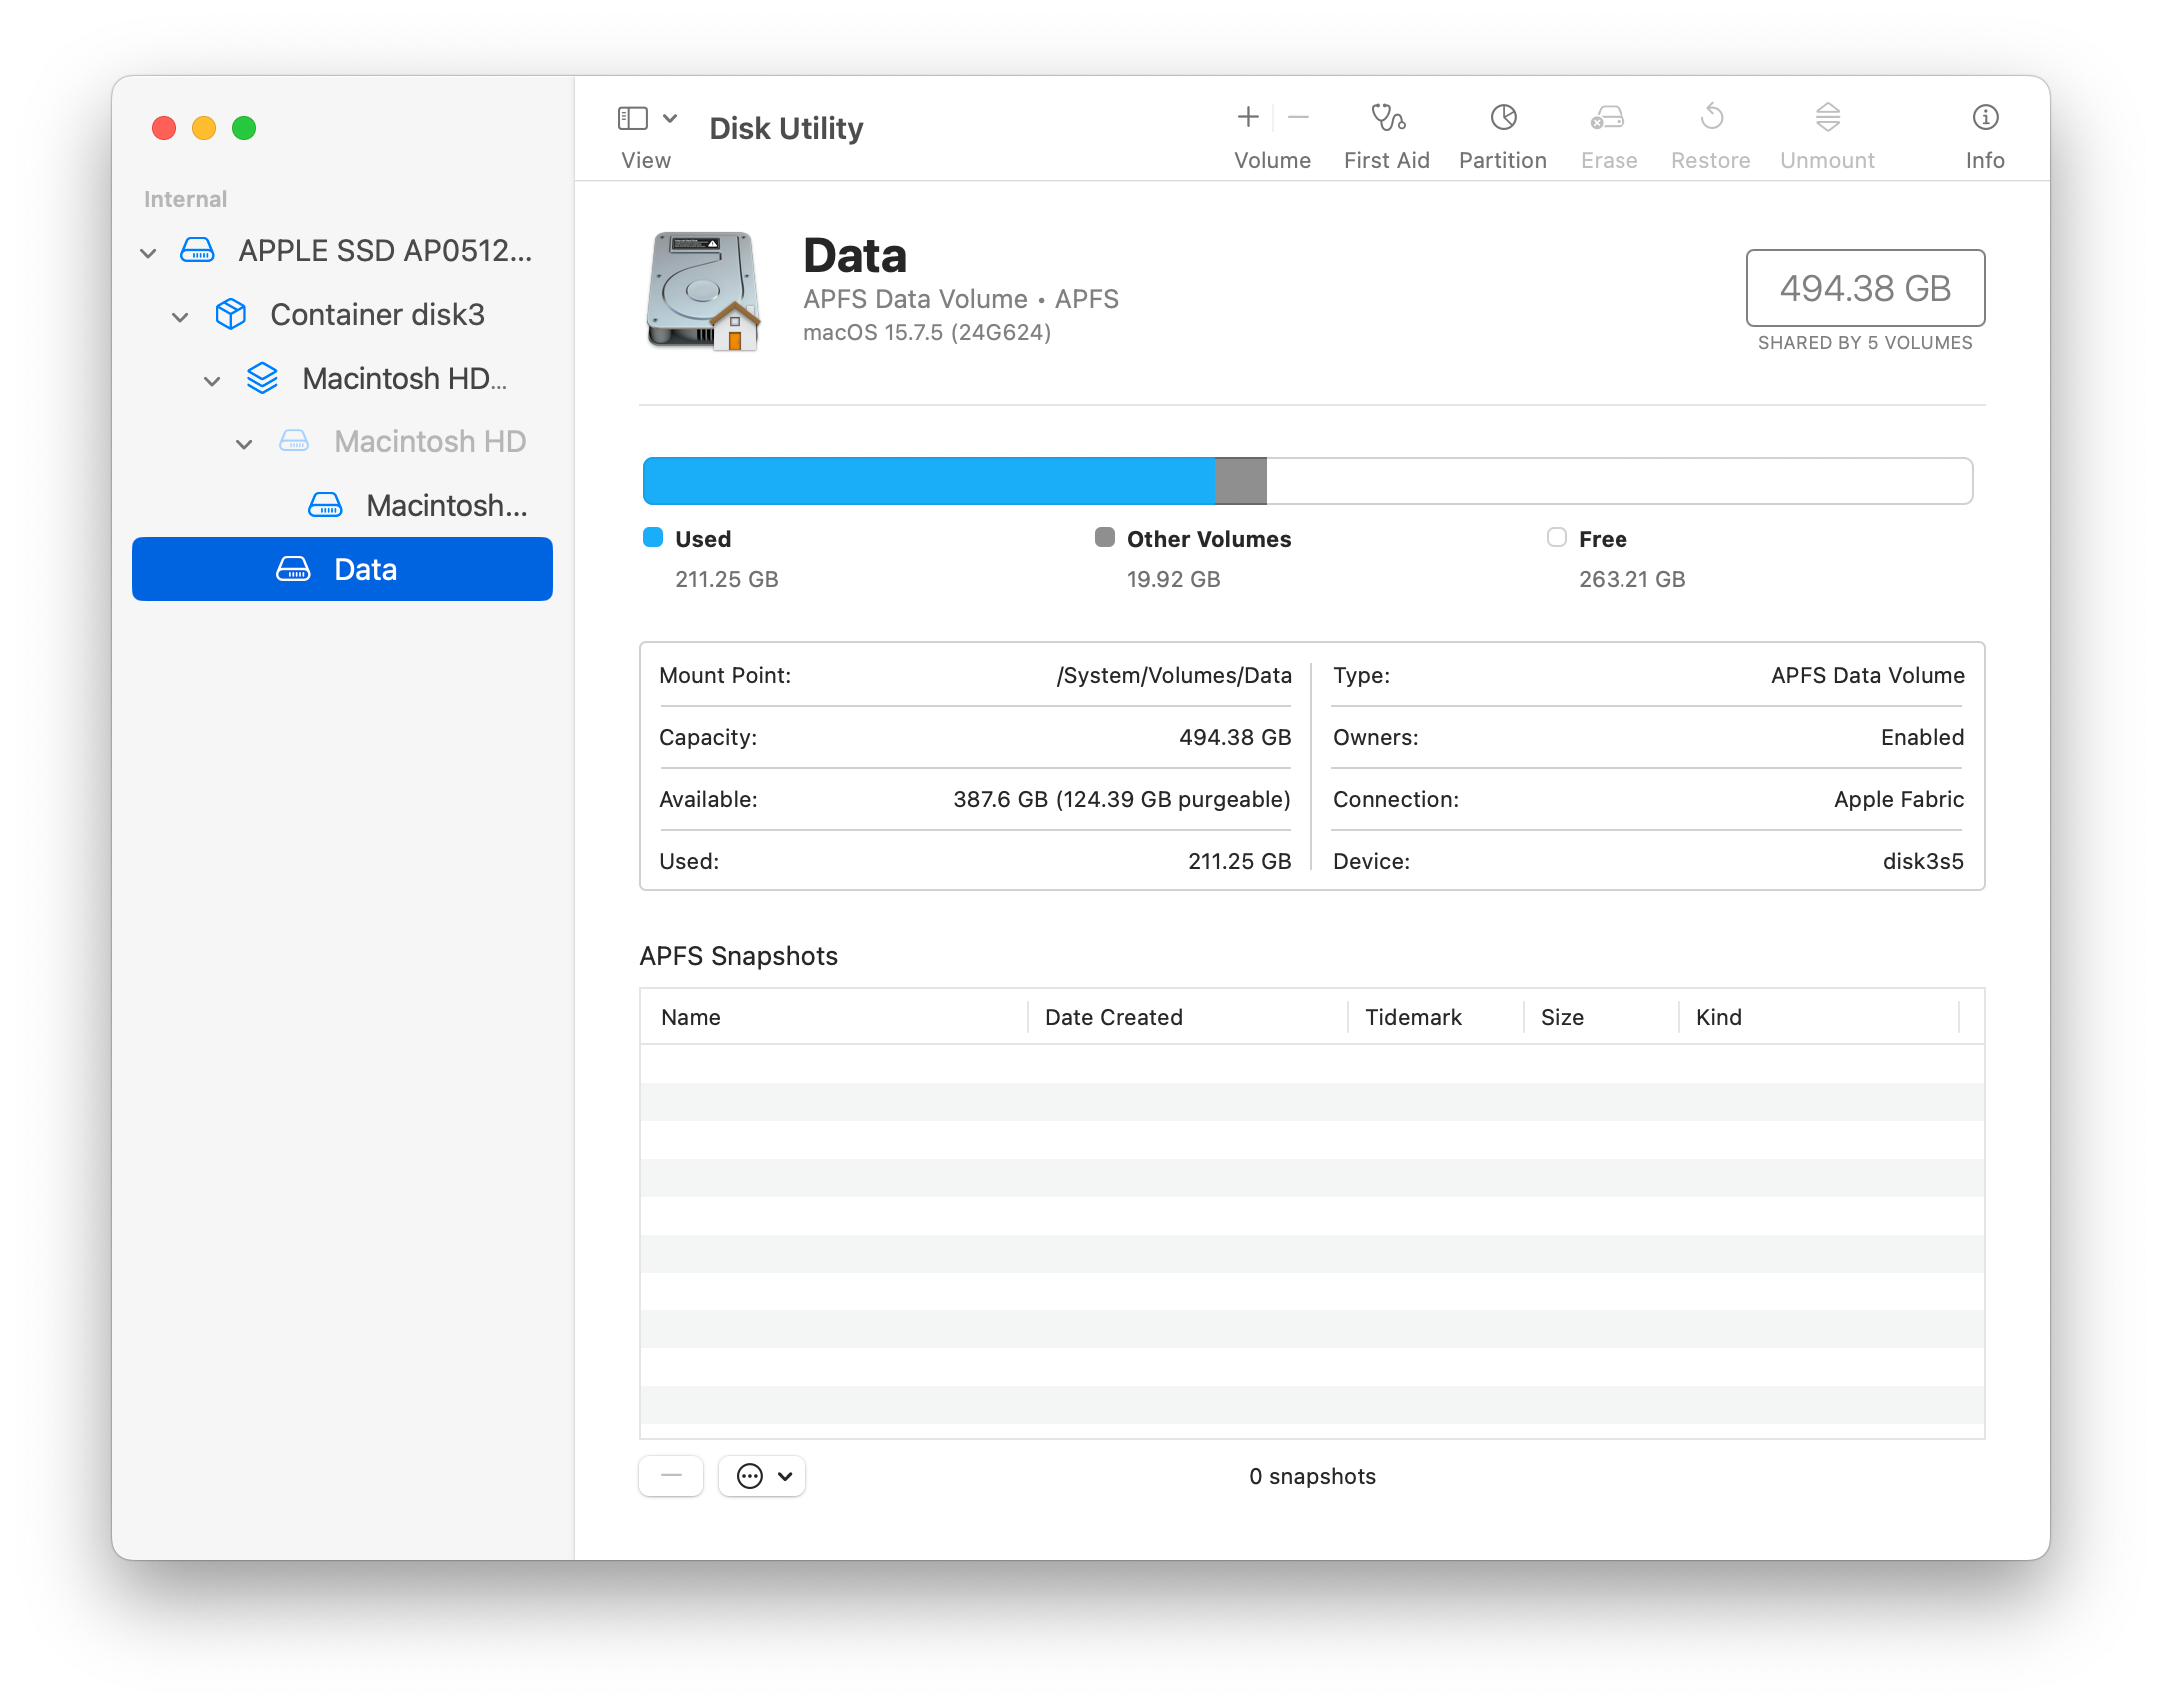Click the SHARED BY 5 VOLUMES label

coord(1865,343)
